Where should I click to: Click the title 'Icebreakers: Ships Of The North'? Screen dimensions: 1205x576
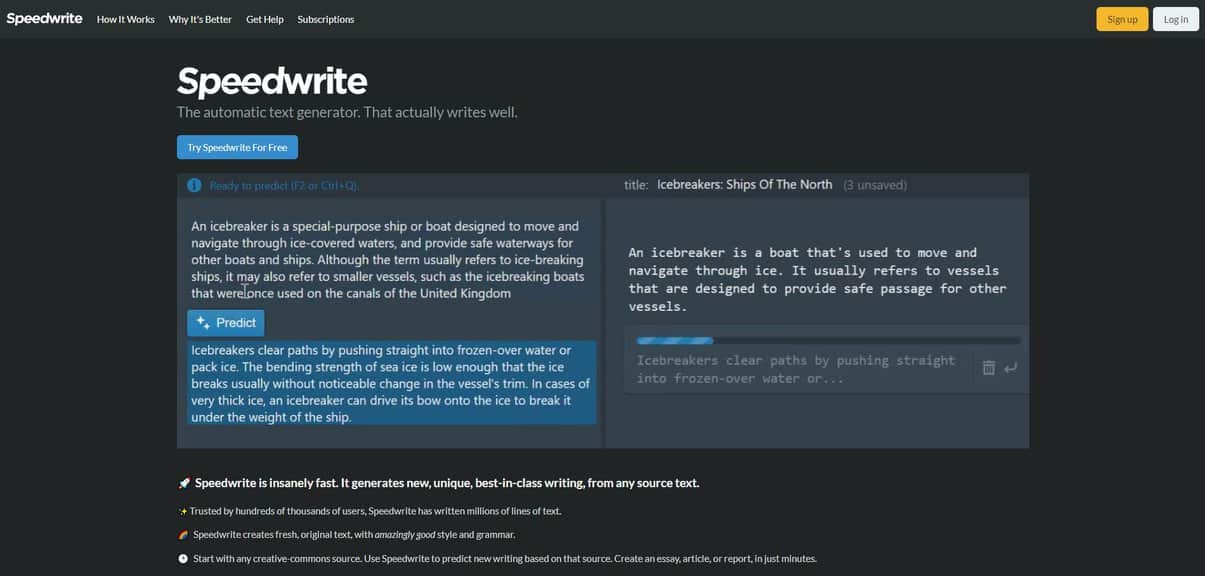tap(745, 183)
